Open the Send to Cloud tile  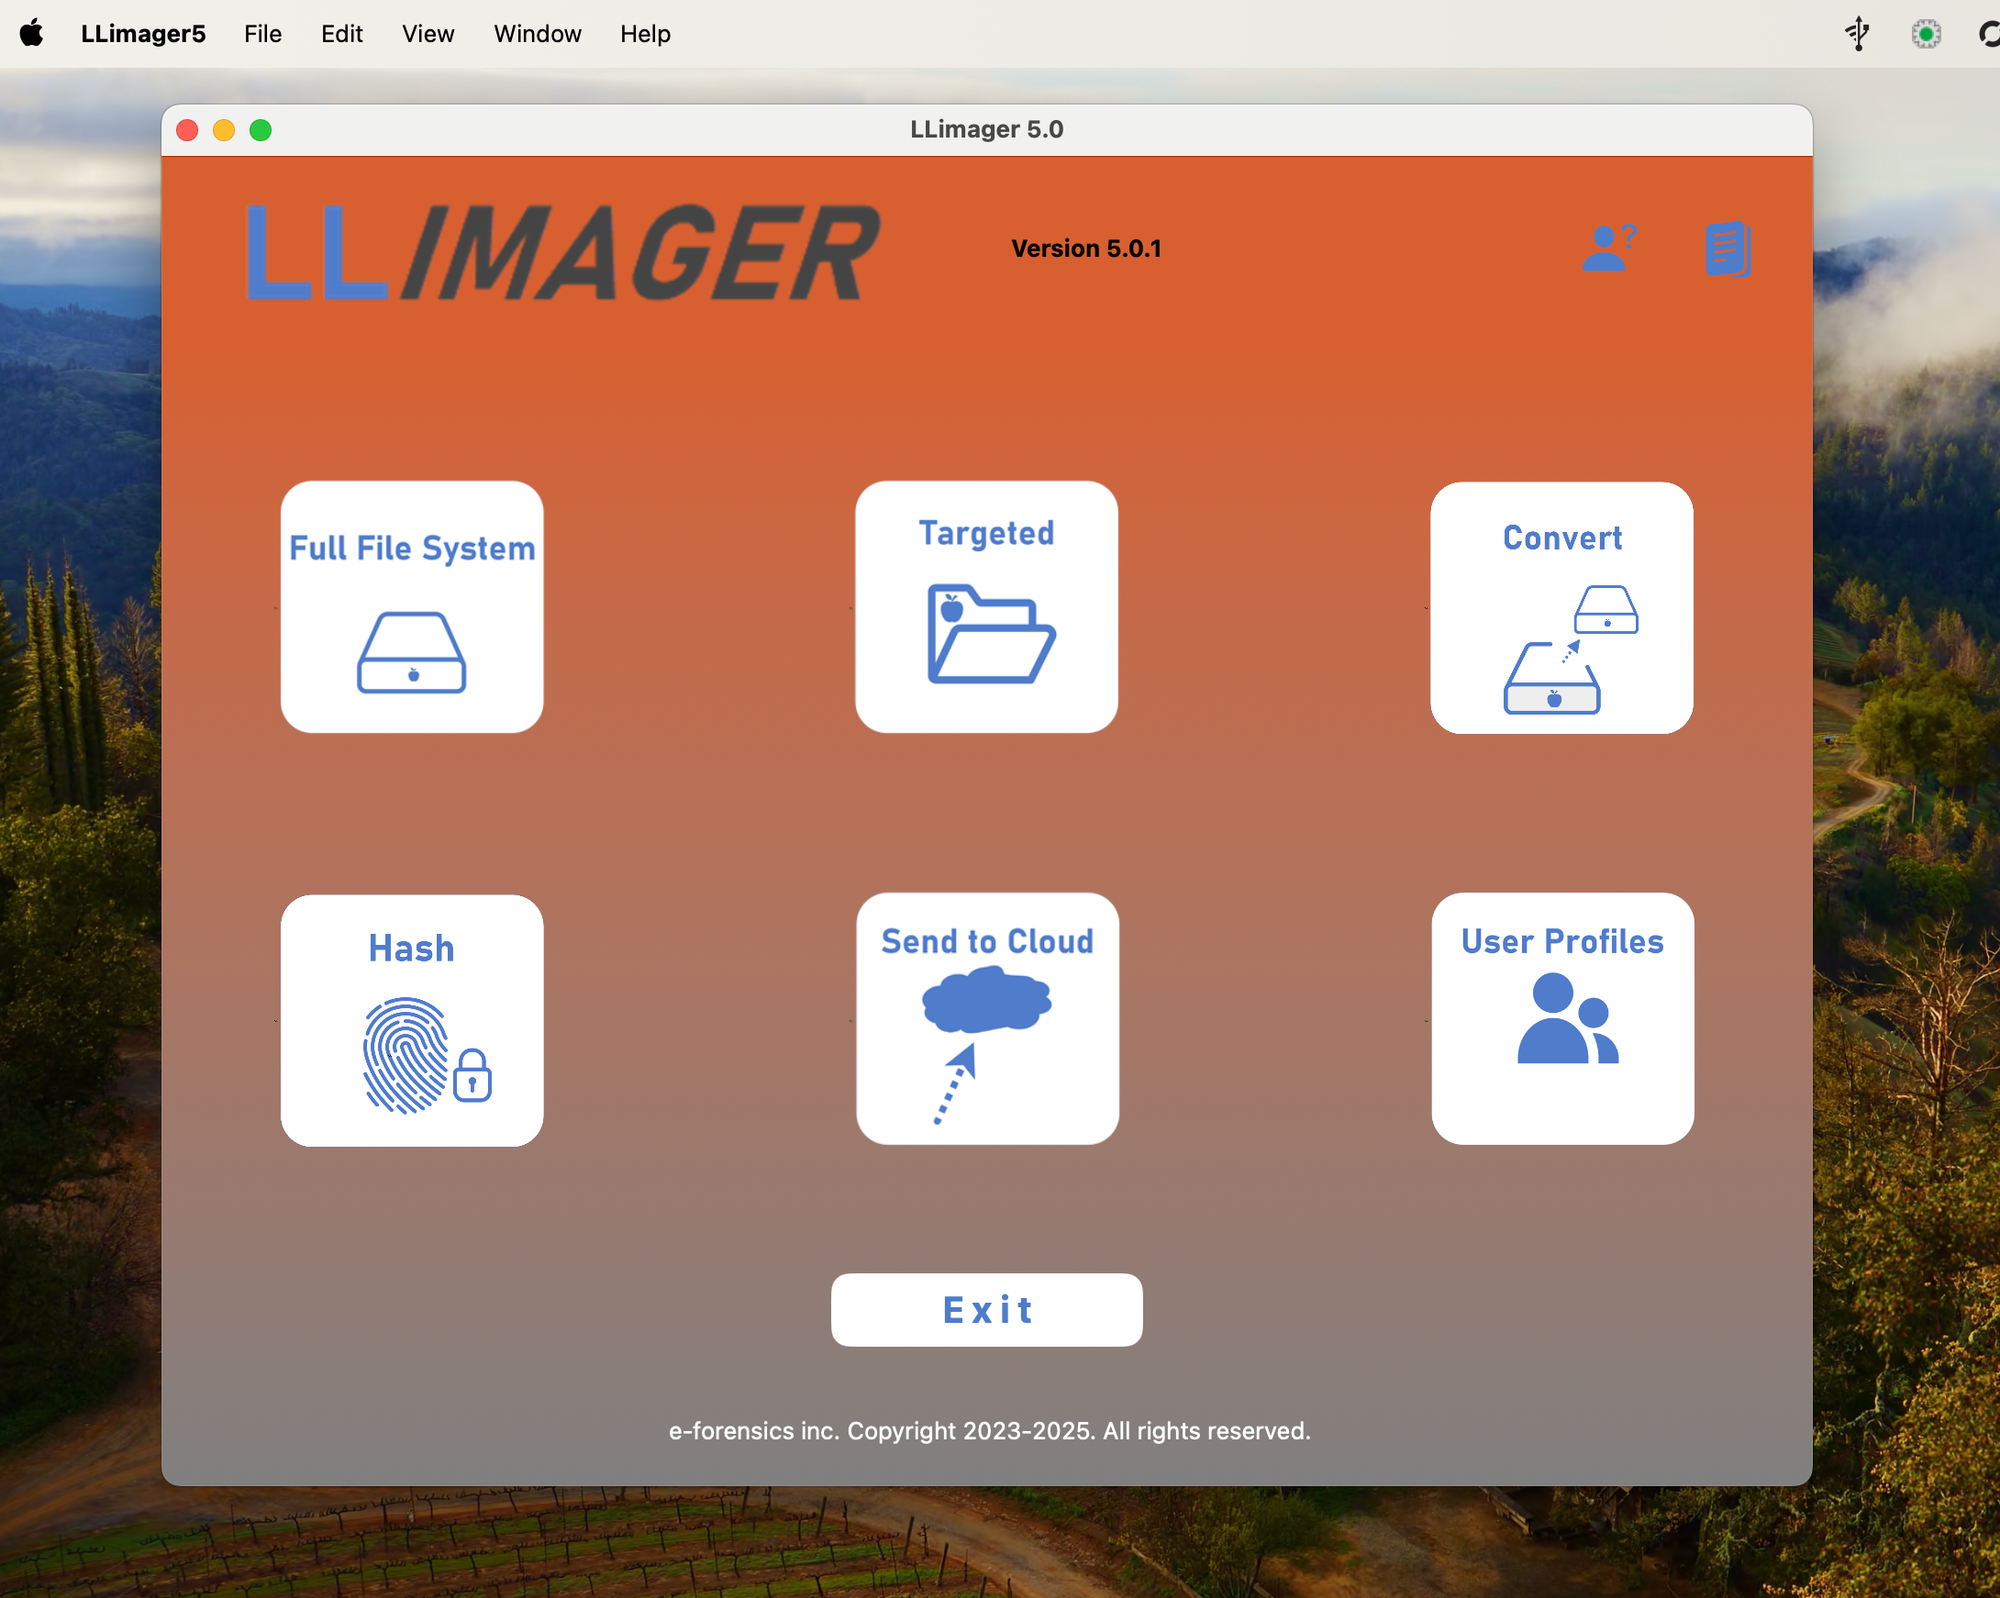(x=987, y=1018)
